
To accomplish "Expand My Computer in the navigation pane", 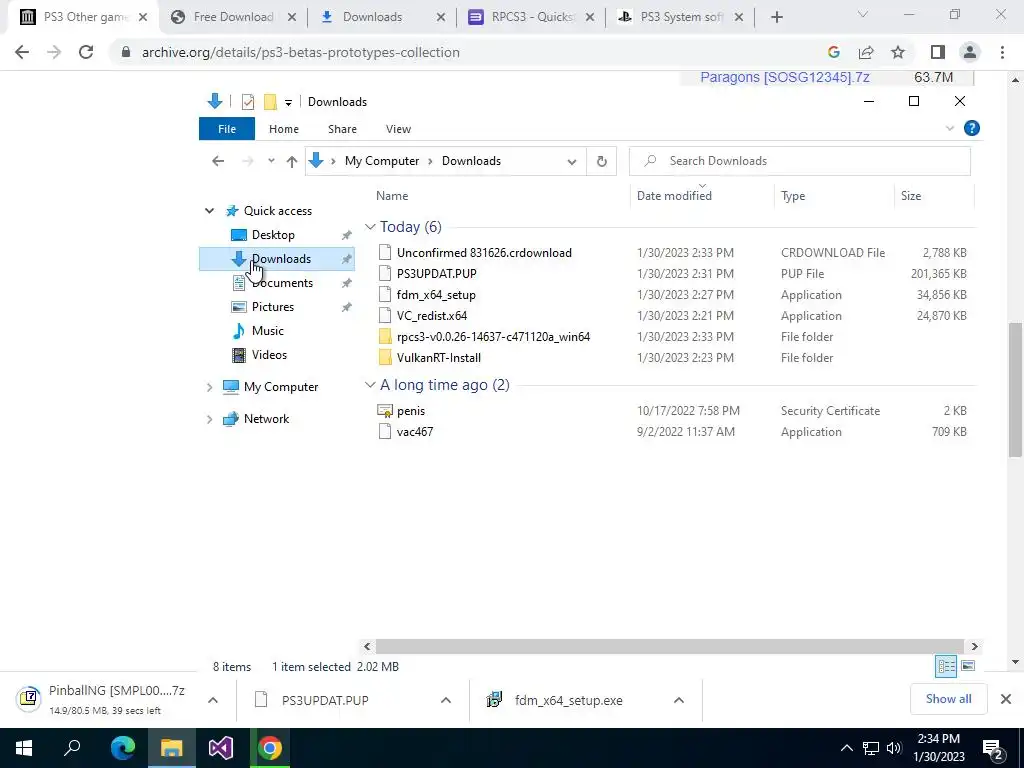I will 209,387.
